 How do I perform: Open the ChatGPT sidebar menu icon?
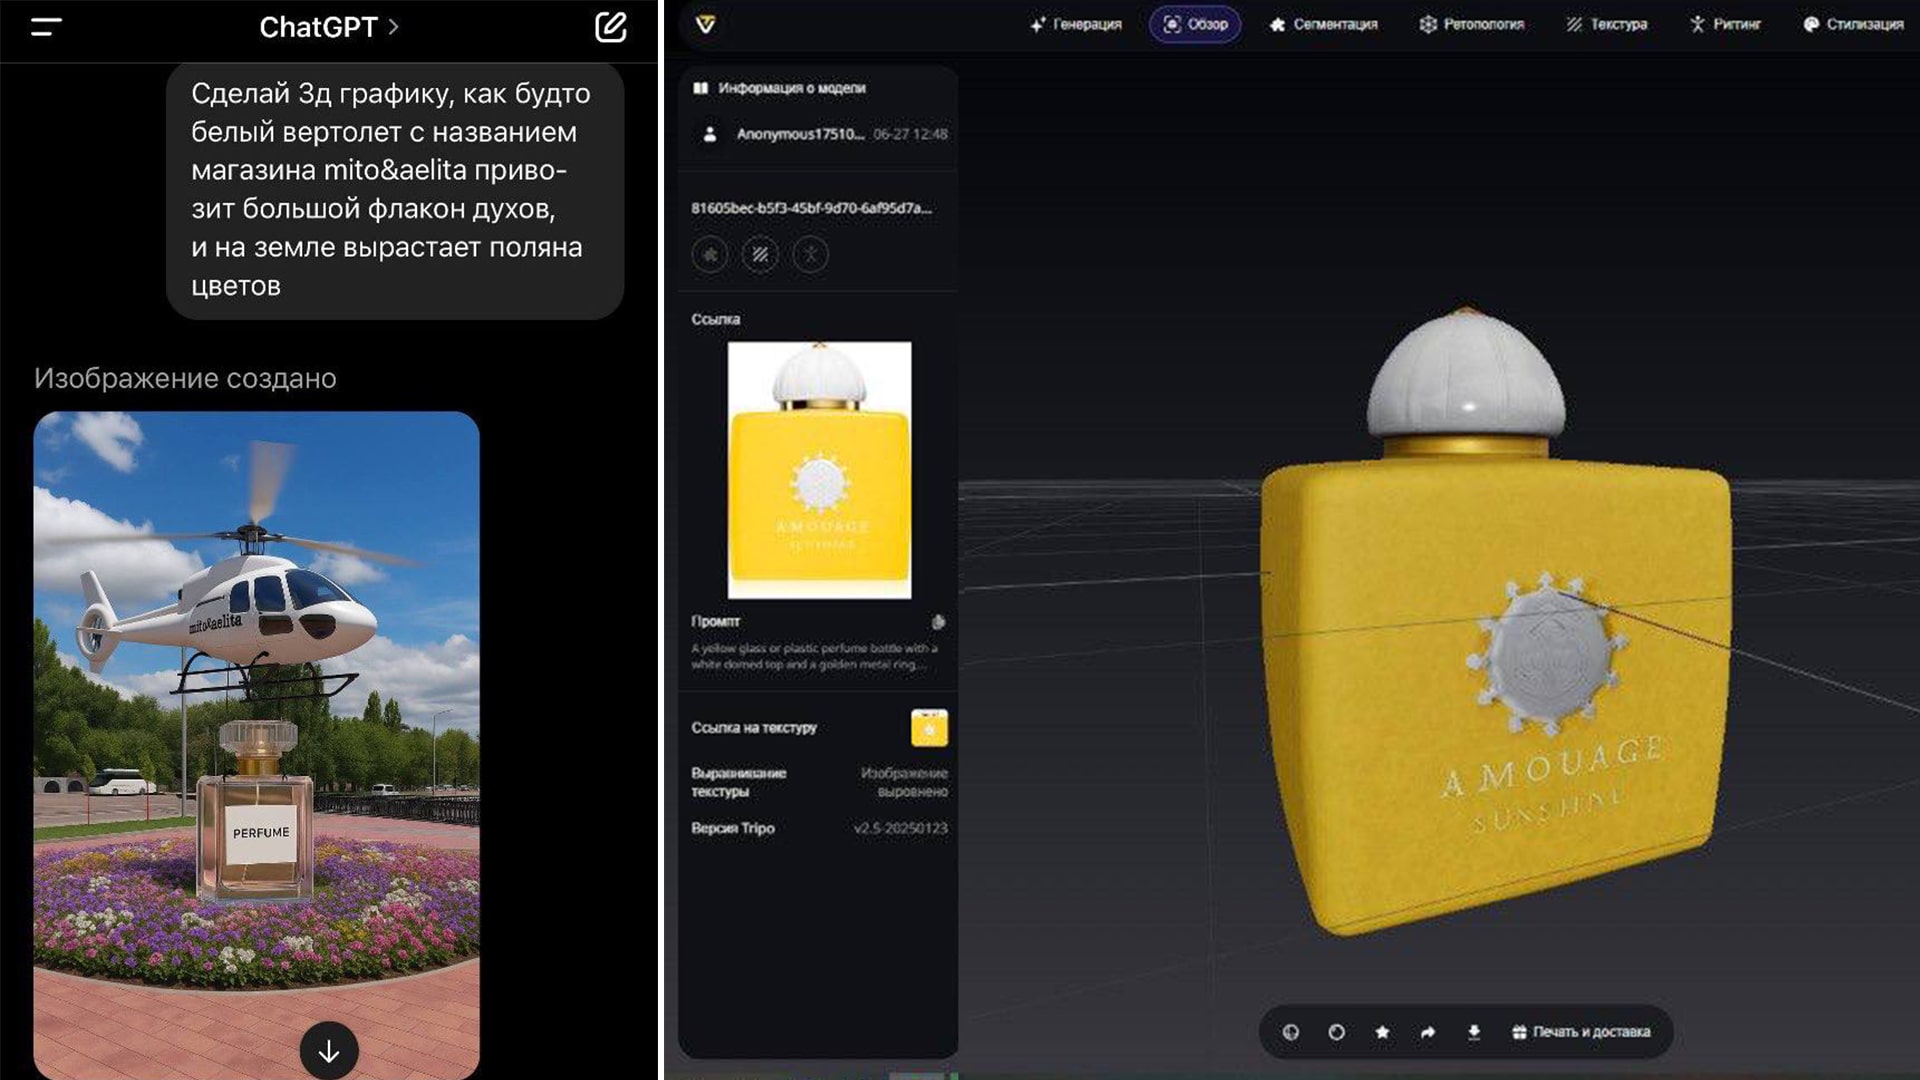coord(46,27)
